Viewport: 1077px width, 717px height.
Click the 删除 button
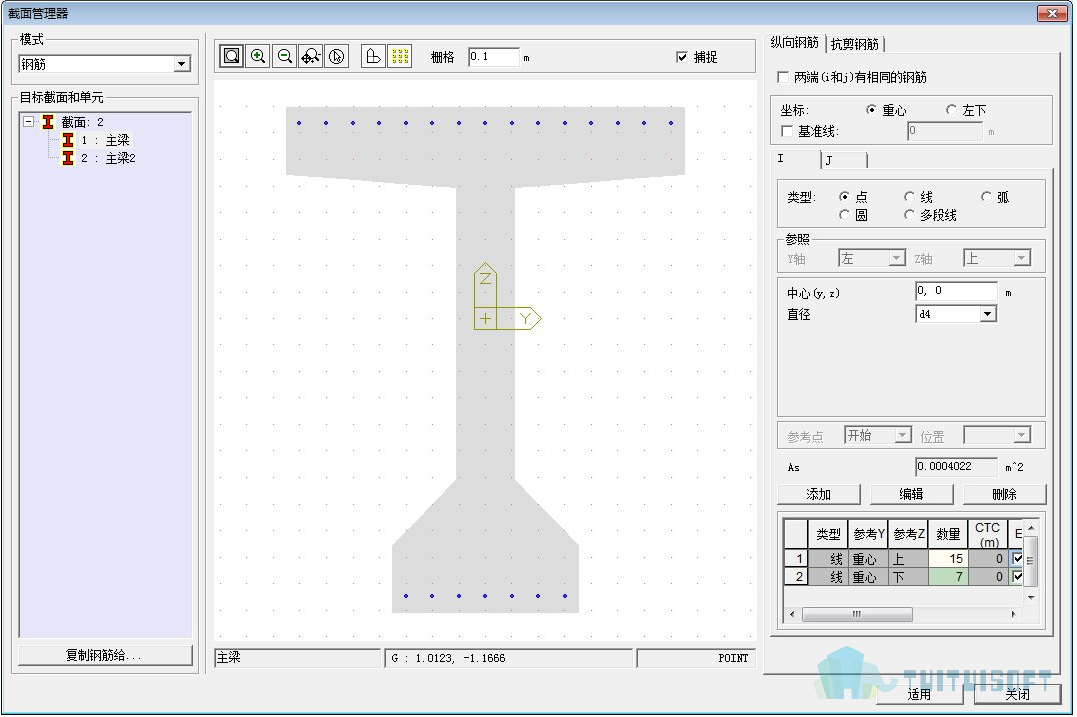tap(1004, 494)
